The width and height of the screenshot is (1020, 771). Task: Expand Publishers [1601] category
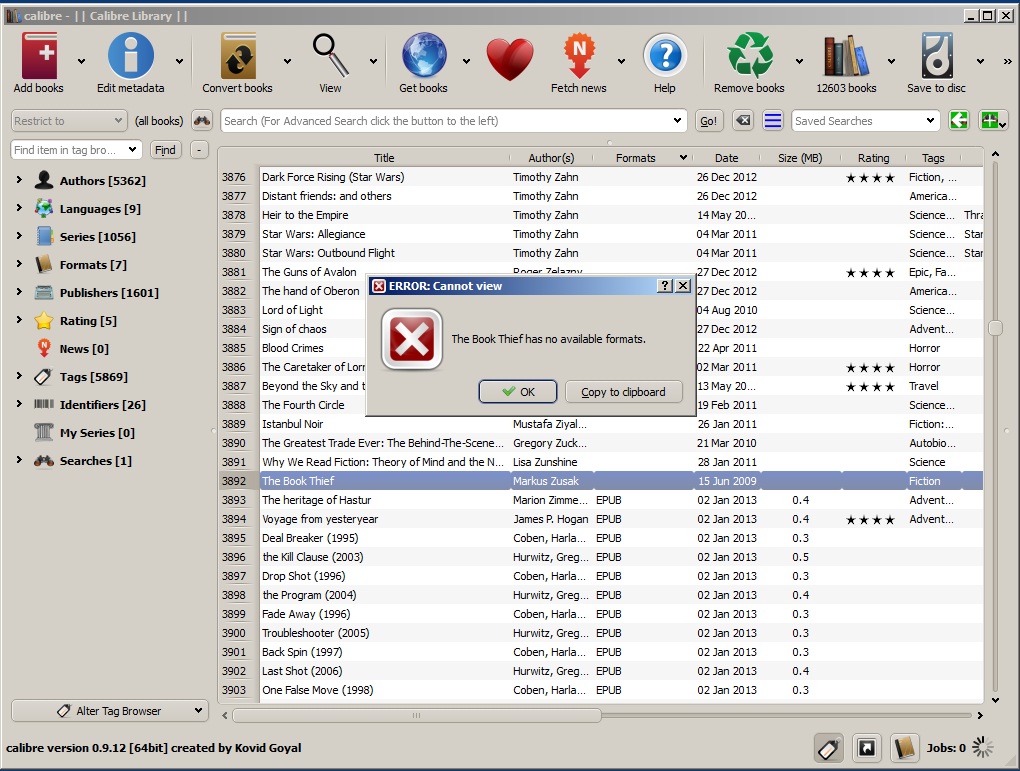19,291
